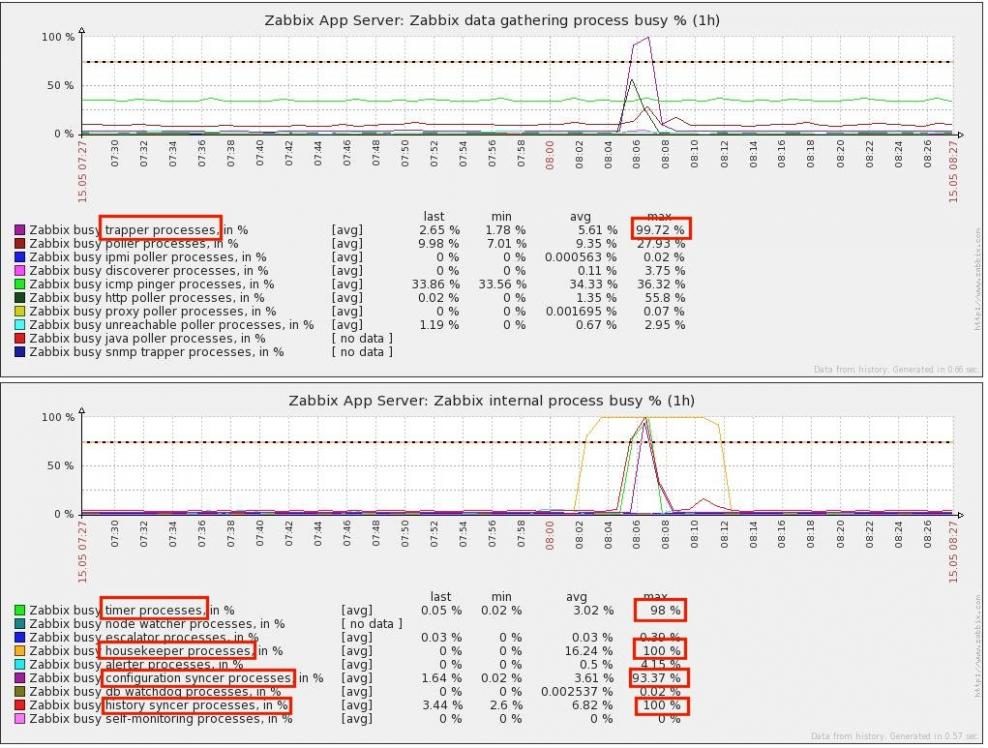Click 'Zabbix busy discoverer processes' label
The image size is (988, 748).
149,271
